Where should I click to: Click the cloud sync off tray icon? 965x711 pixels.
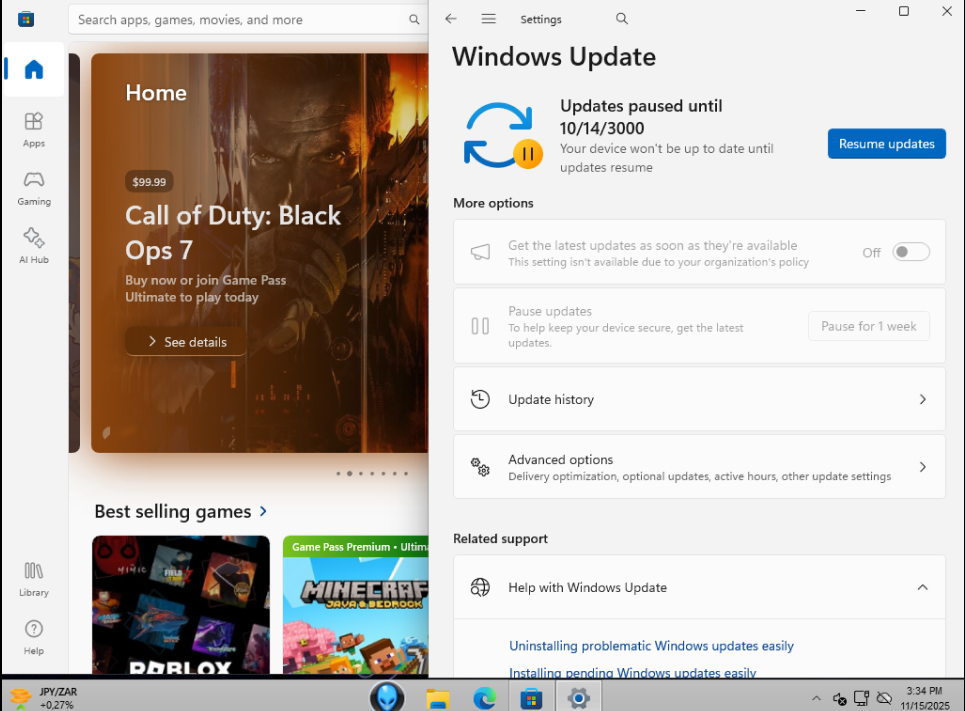pos(884,698)
